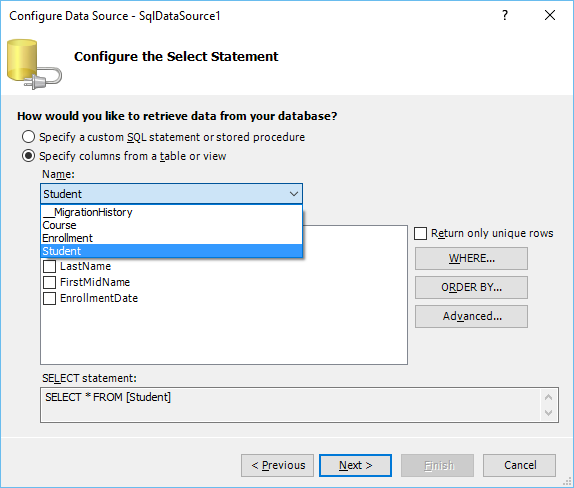Viewport: 574px width, 488px height.
Task: Open Advanced SQL generation options
Action: (x=472, y=316)
